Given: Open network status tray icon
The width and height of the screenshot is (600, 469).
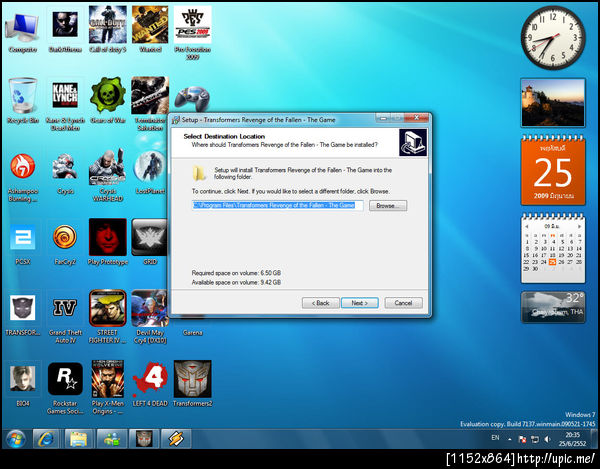Looking at the screenshot, I should tap(535, 440).
